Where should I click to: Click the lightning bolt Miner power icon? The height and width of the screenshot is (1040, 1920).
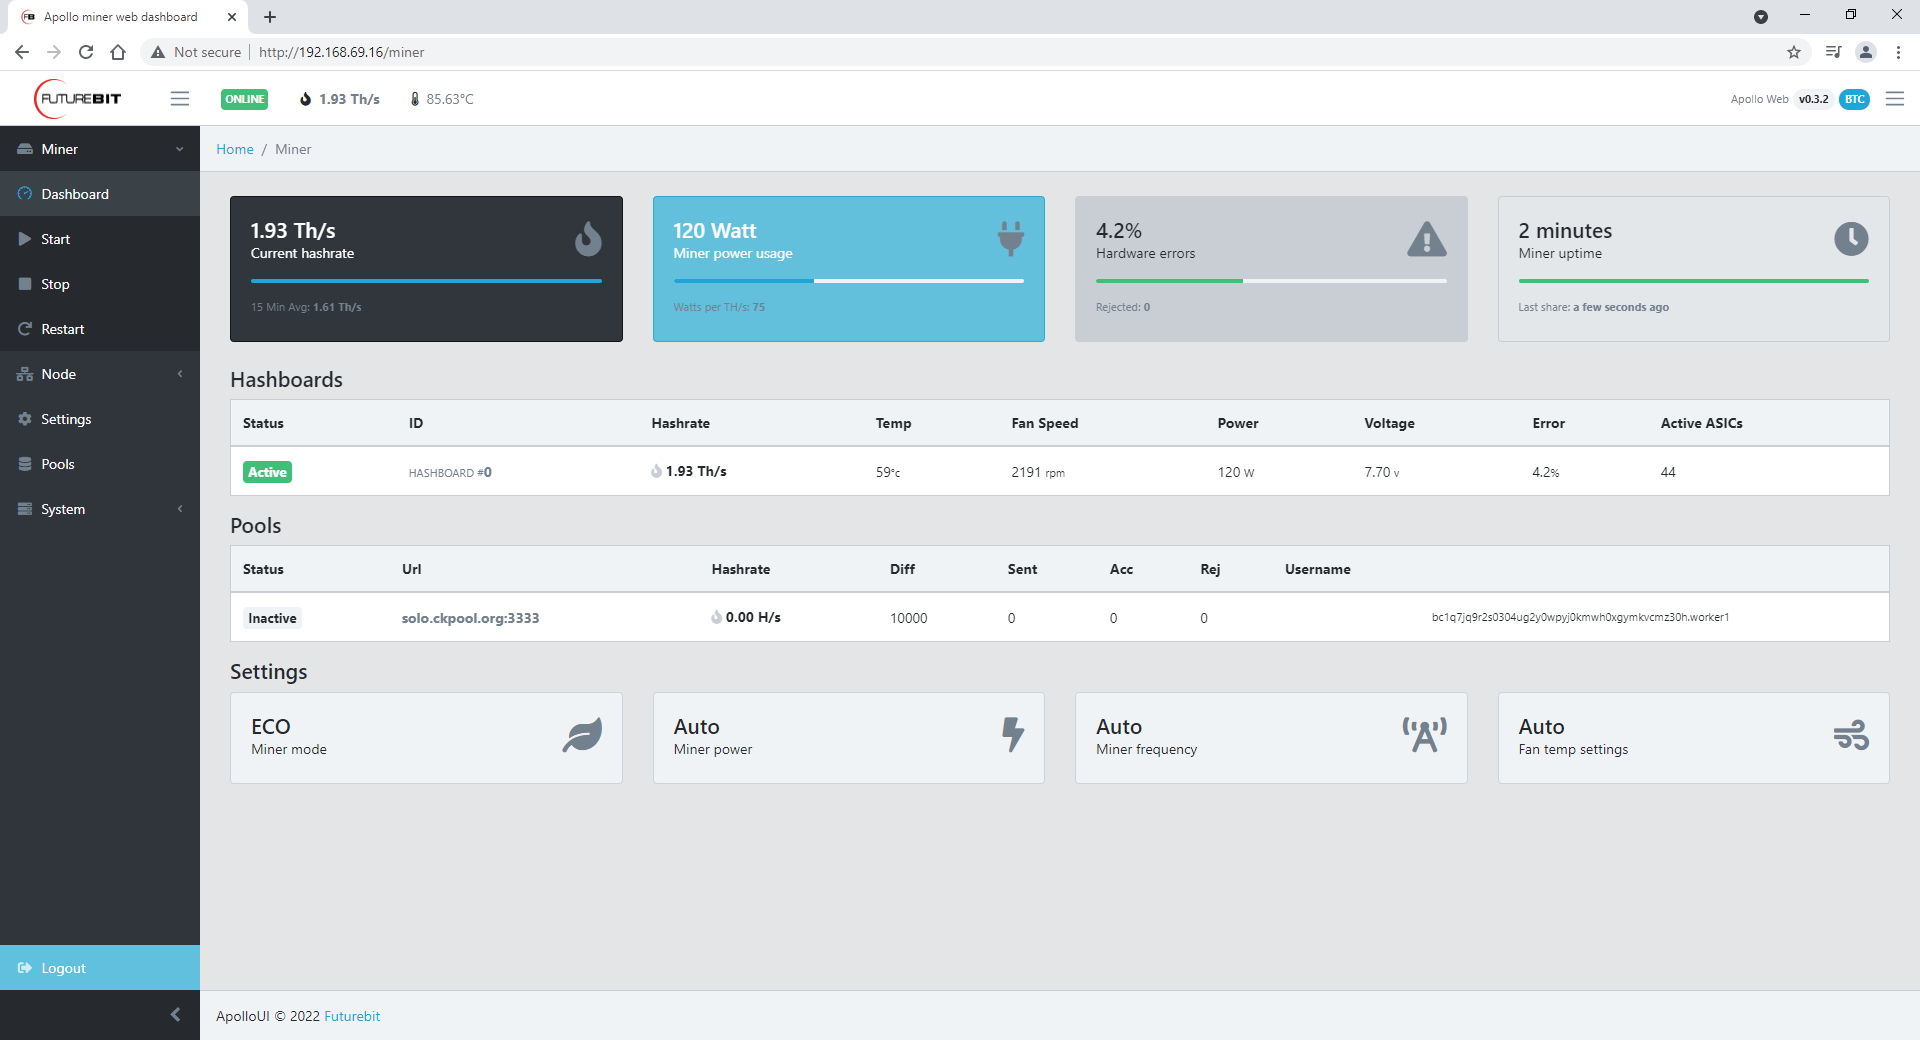(1012, 734)
